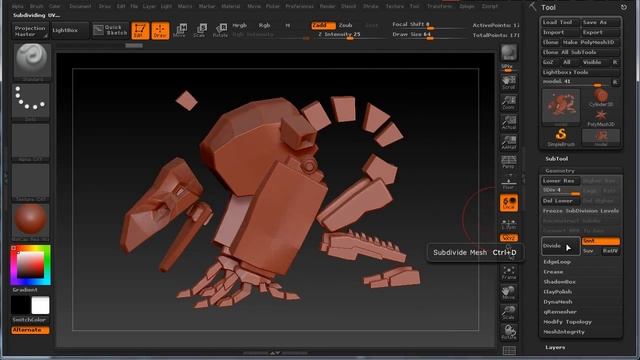Collapse the Geometry section

tap(560, 171)
